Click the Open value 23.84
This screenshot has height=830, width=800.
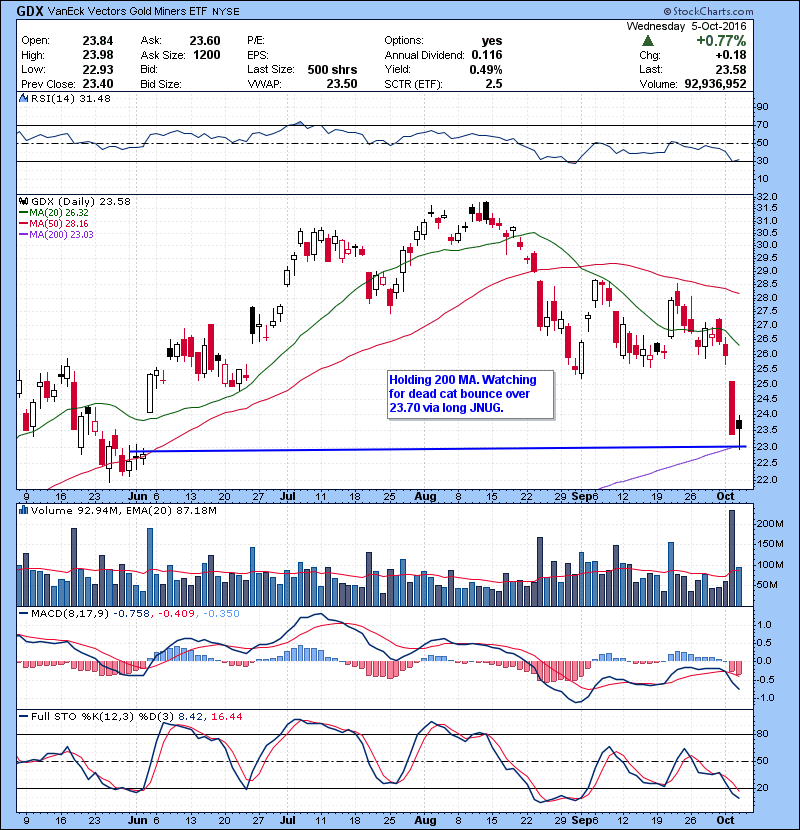click(98, 41)
